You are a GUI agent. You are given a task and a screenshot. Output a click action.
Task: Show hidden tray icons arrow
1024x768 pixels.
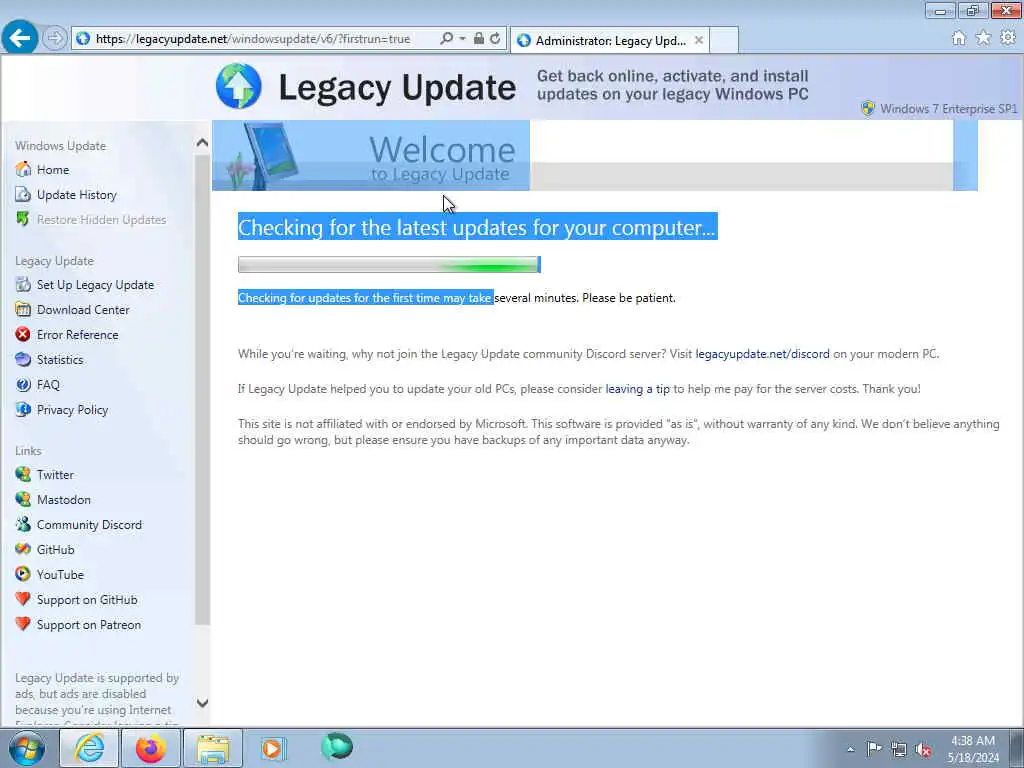[x=850, y=749]
